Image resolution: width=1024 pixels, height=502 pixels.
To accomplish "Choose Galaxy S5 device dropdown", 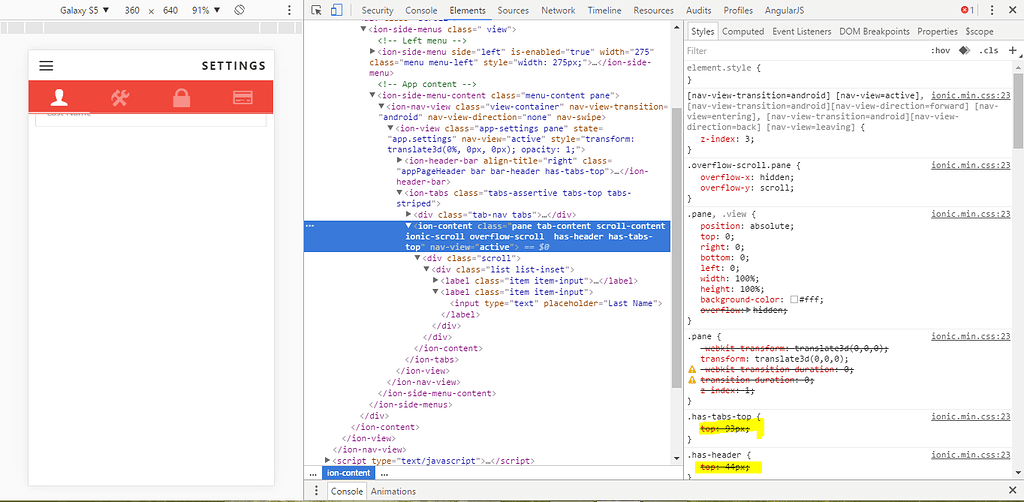I will point(85,10).
